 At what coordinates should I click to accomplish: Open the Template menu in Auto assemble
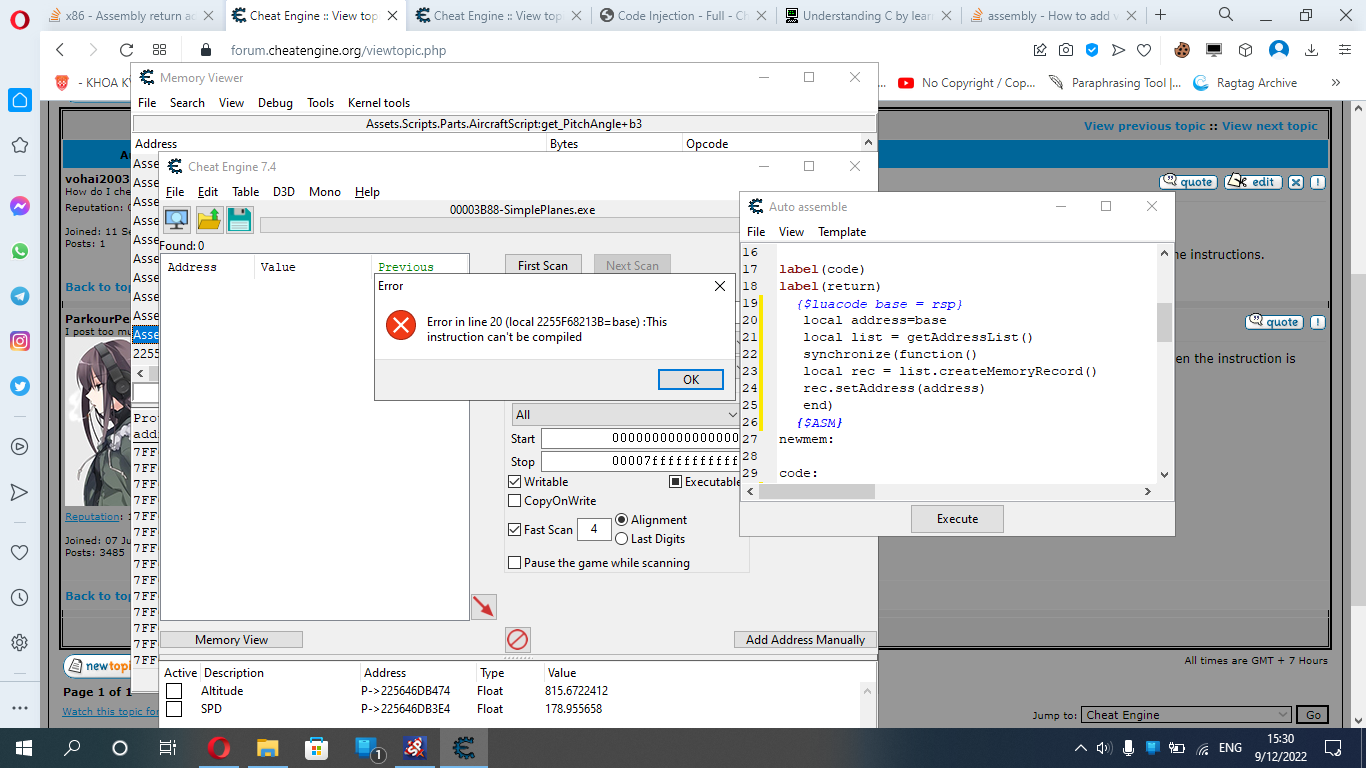coord(842,232)
